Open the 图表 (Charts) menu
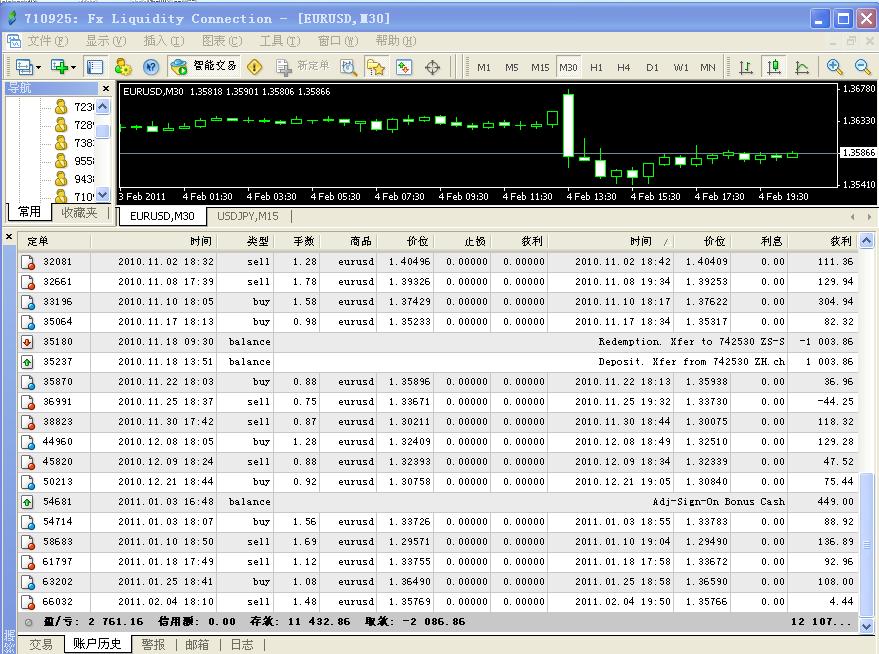The width and height of the screenshot is (879, 654). 221,41
